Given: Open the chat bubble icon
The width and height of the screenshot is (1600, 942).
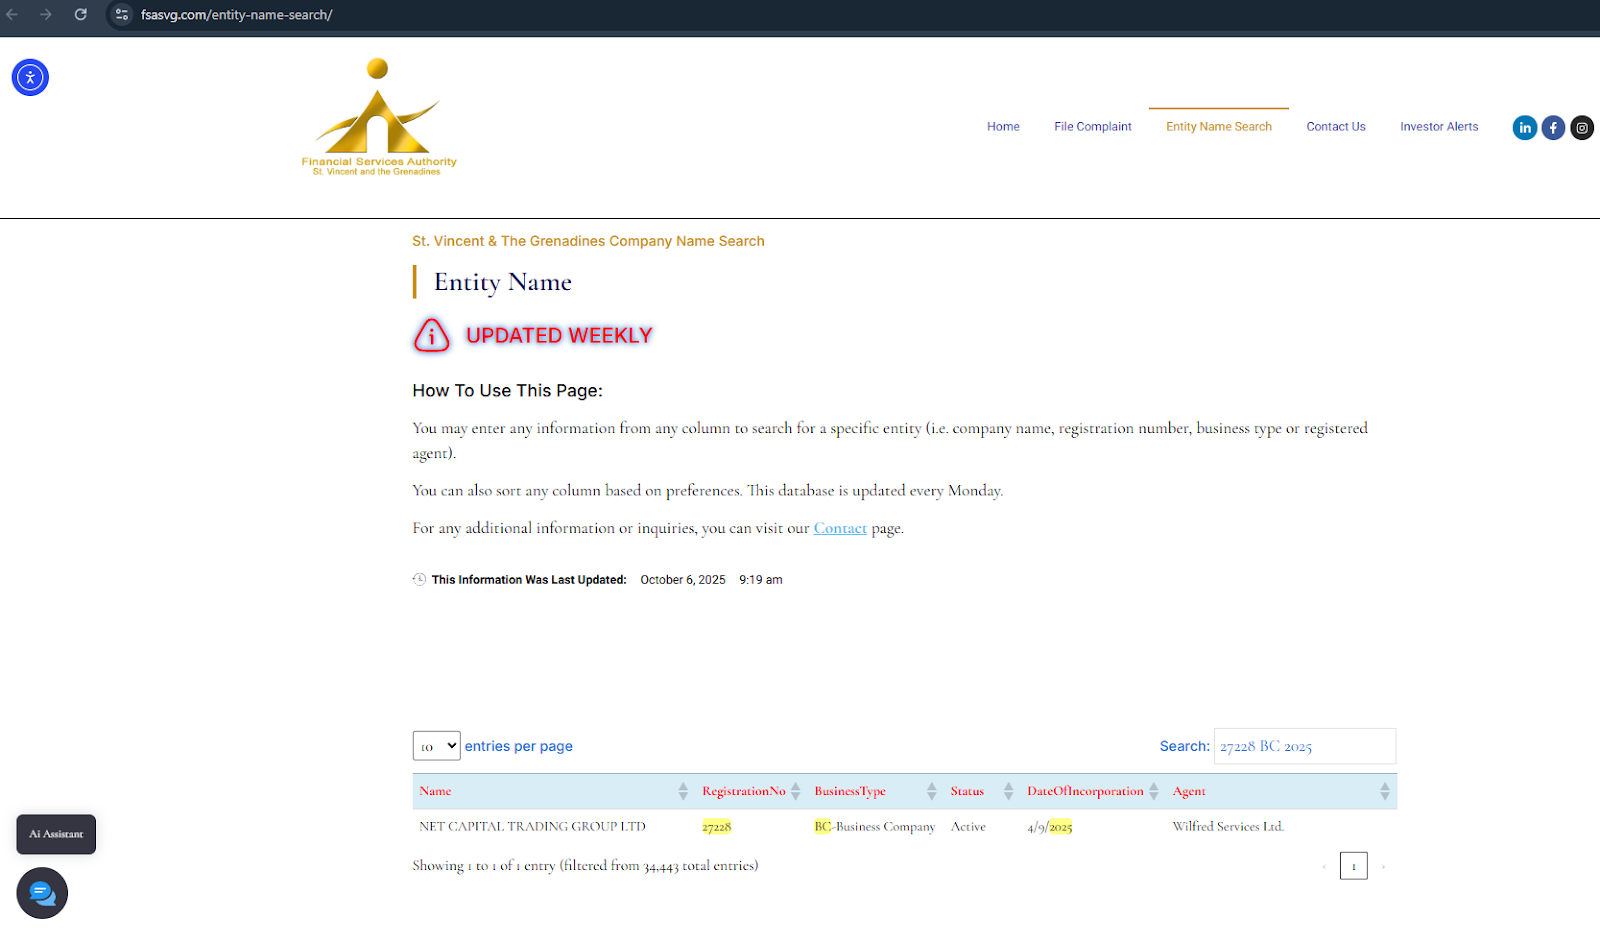Looking at the screenshot, I should pyautogui.click(x=42, y=893).
